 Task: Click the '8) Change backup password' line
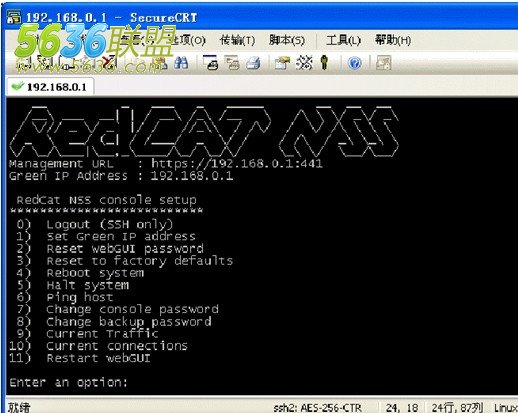[x=114, y=322]
